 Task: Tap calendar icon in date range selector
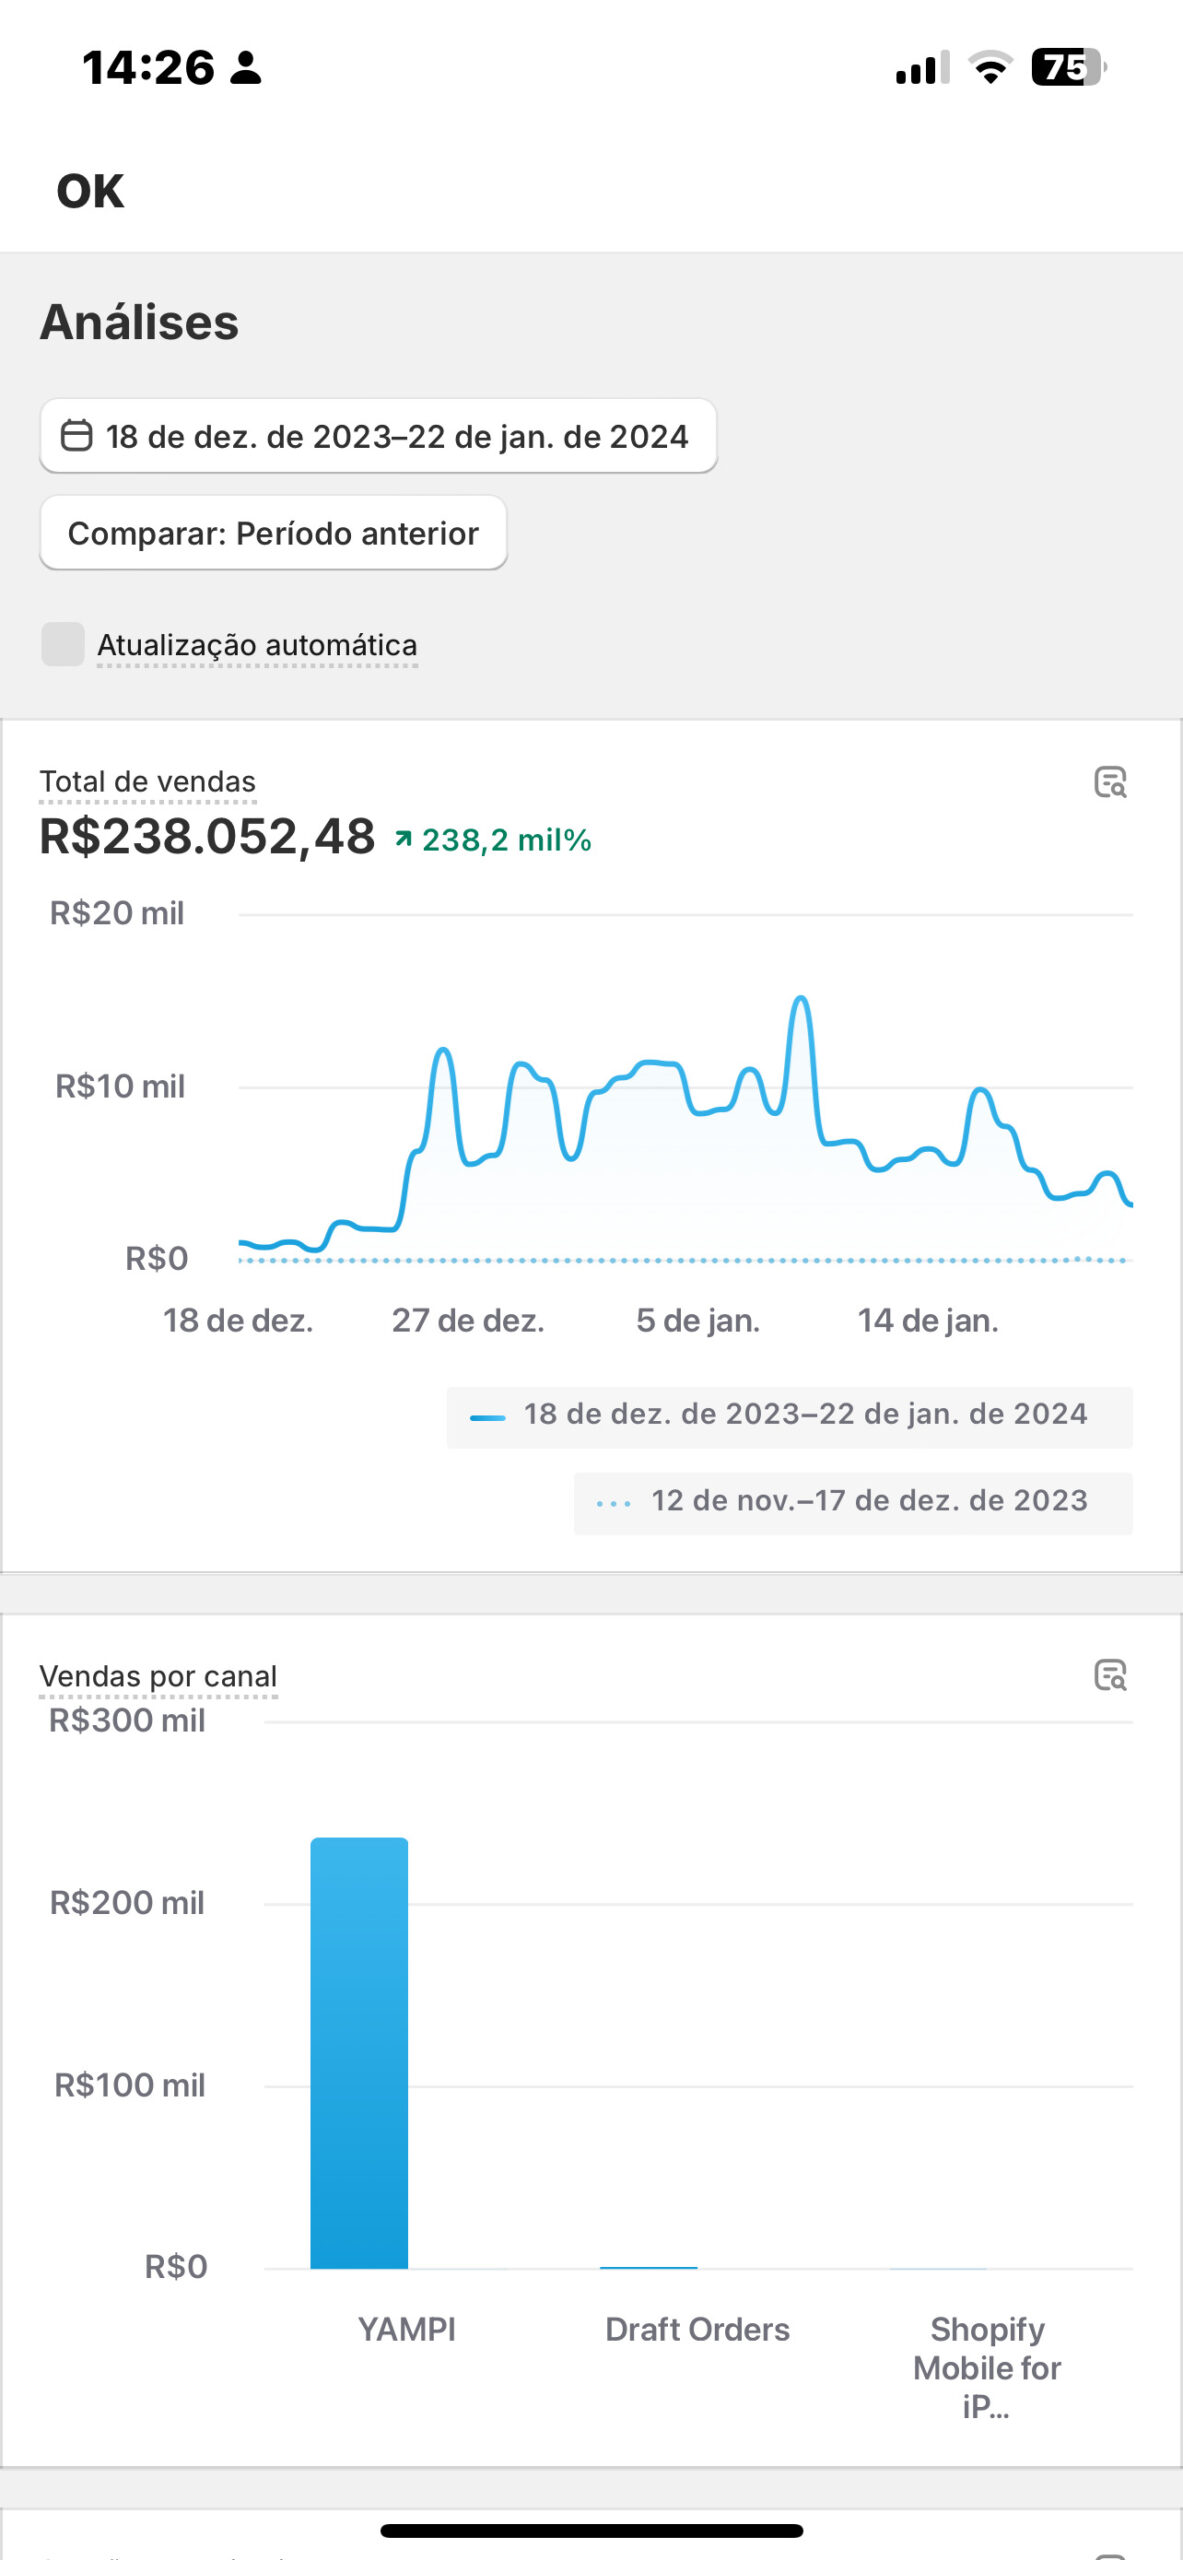[x=77, y=436]
